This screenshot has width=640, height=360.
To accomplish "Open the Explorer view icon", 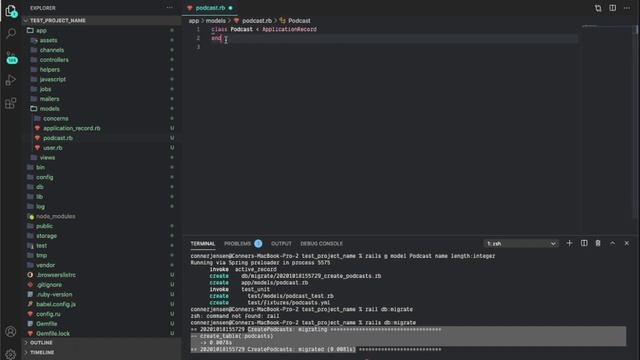I will (x=11, y=11).
